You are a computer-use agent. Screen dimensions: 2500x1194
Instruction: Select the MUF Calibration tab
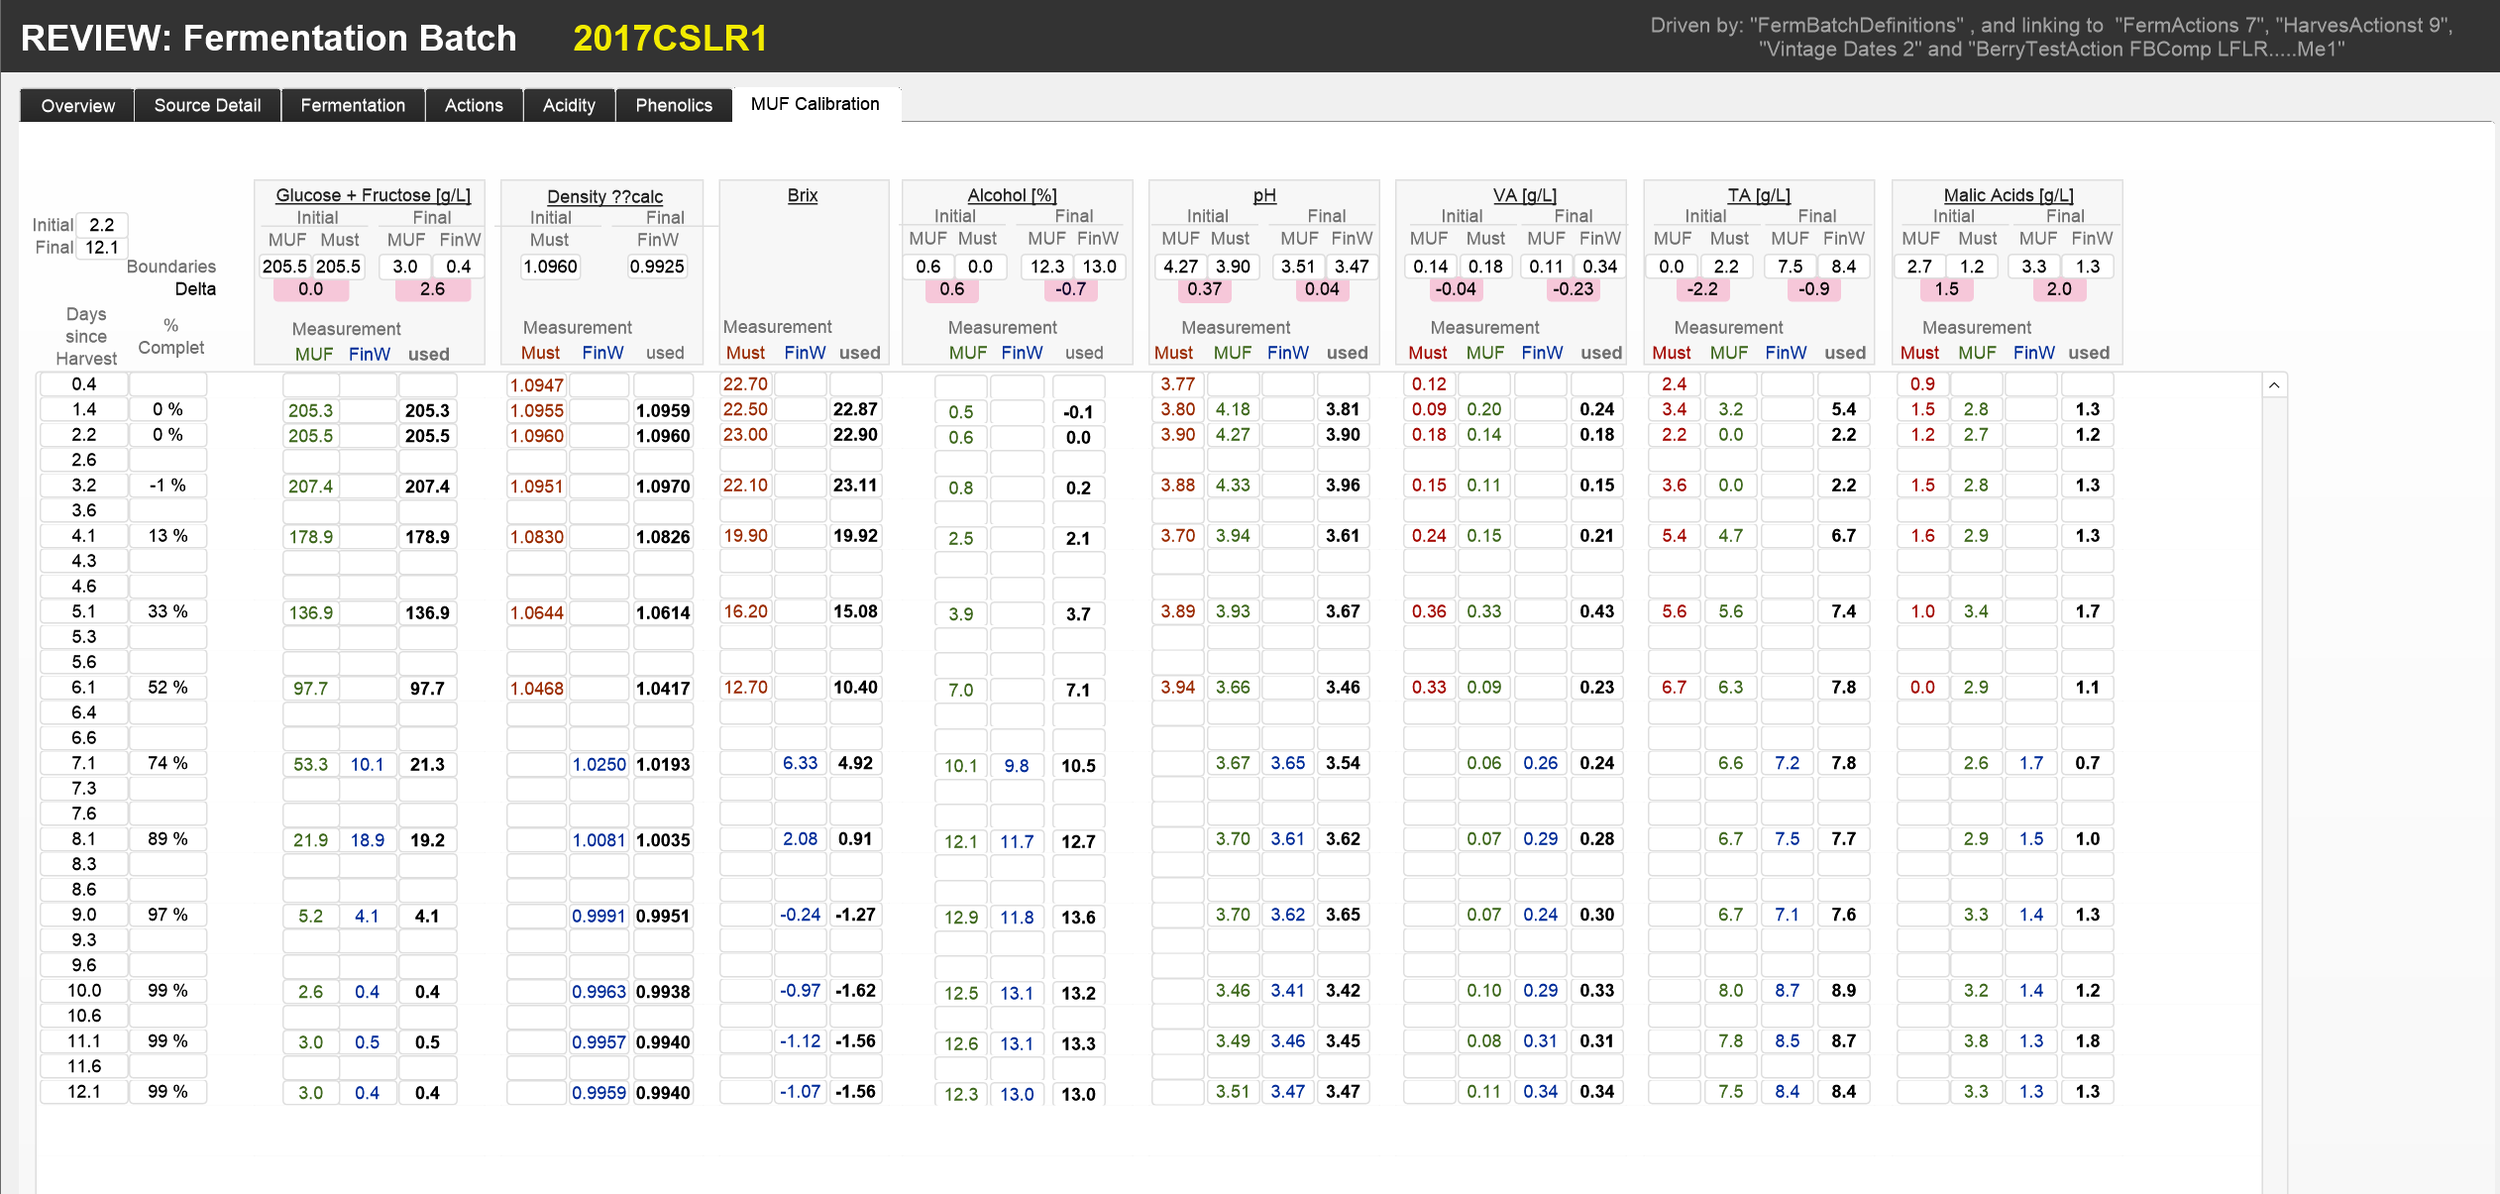tap(816, 104)
